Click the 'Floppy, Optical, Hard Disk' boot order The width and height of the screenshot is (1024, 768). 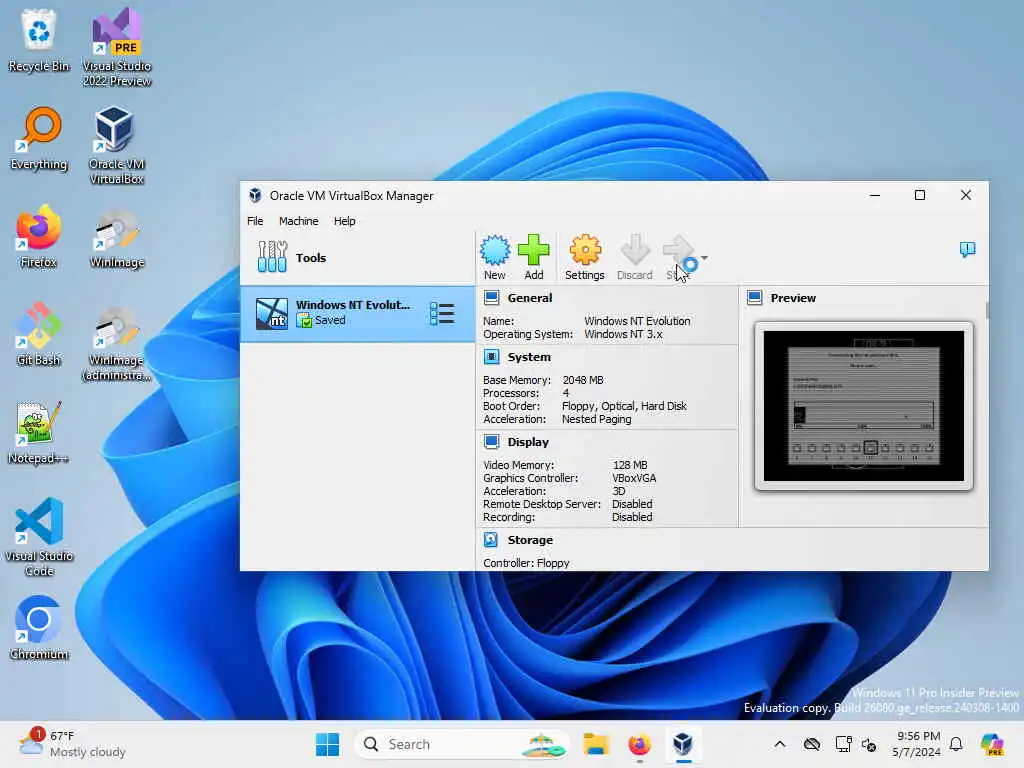click(624, 406)
